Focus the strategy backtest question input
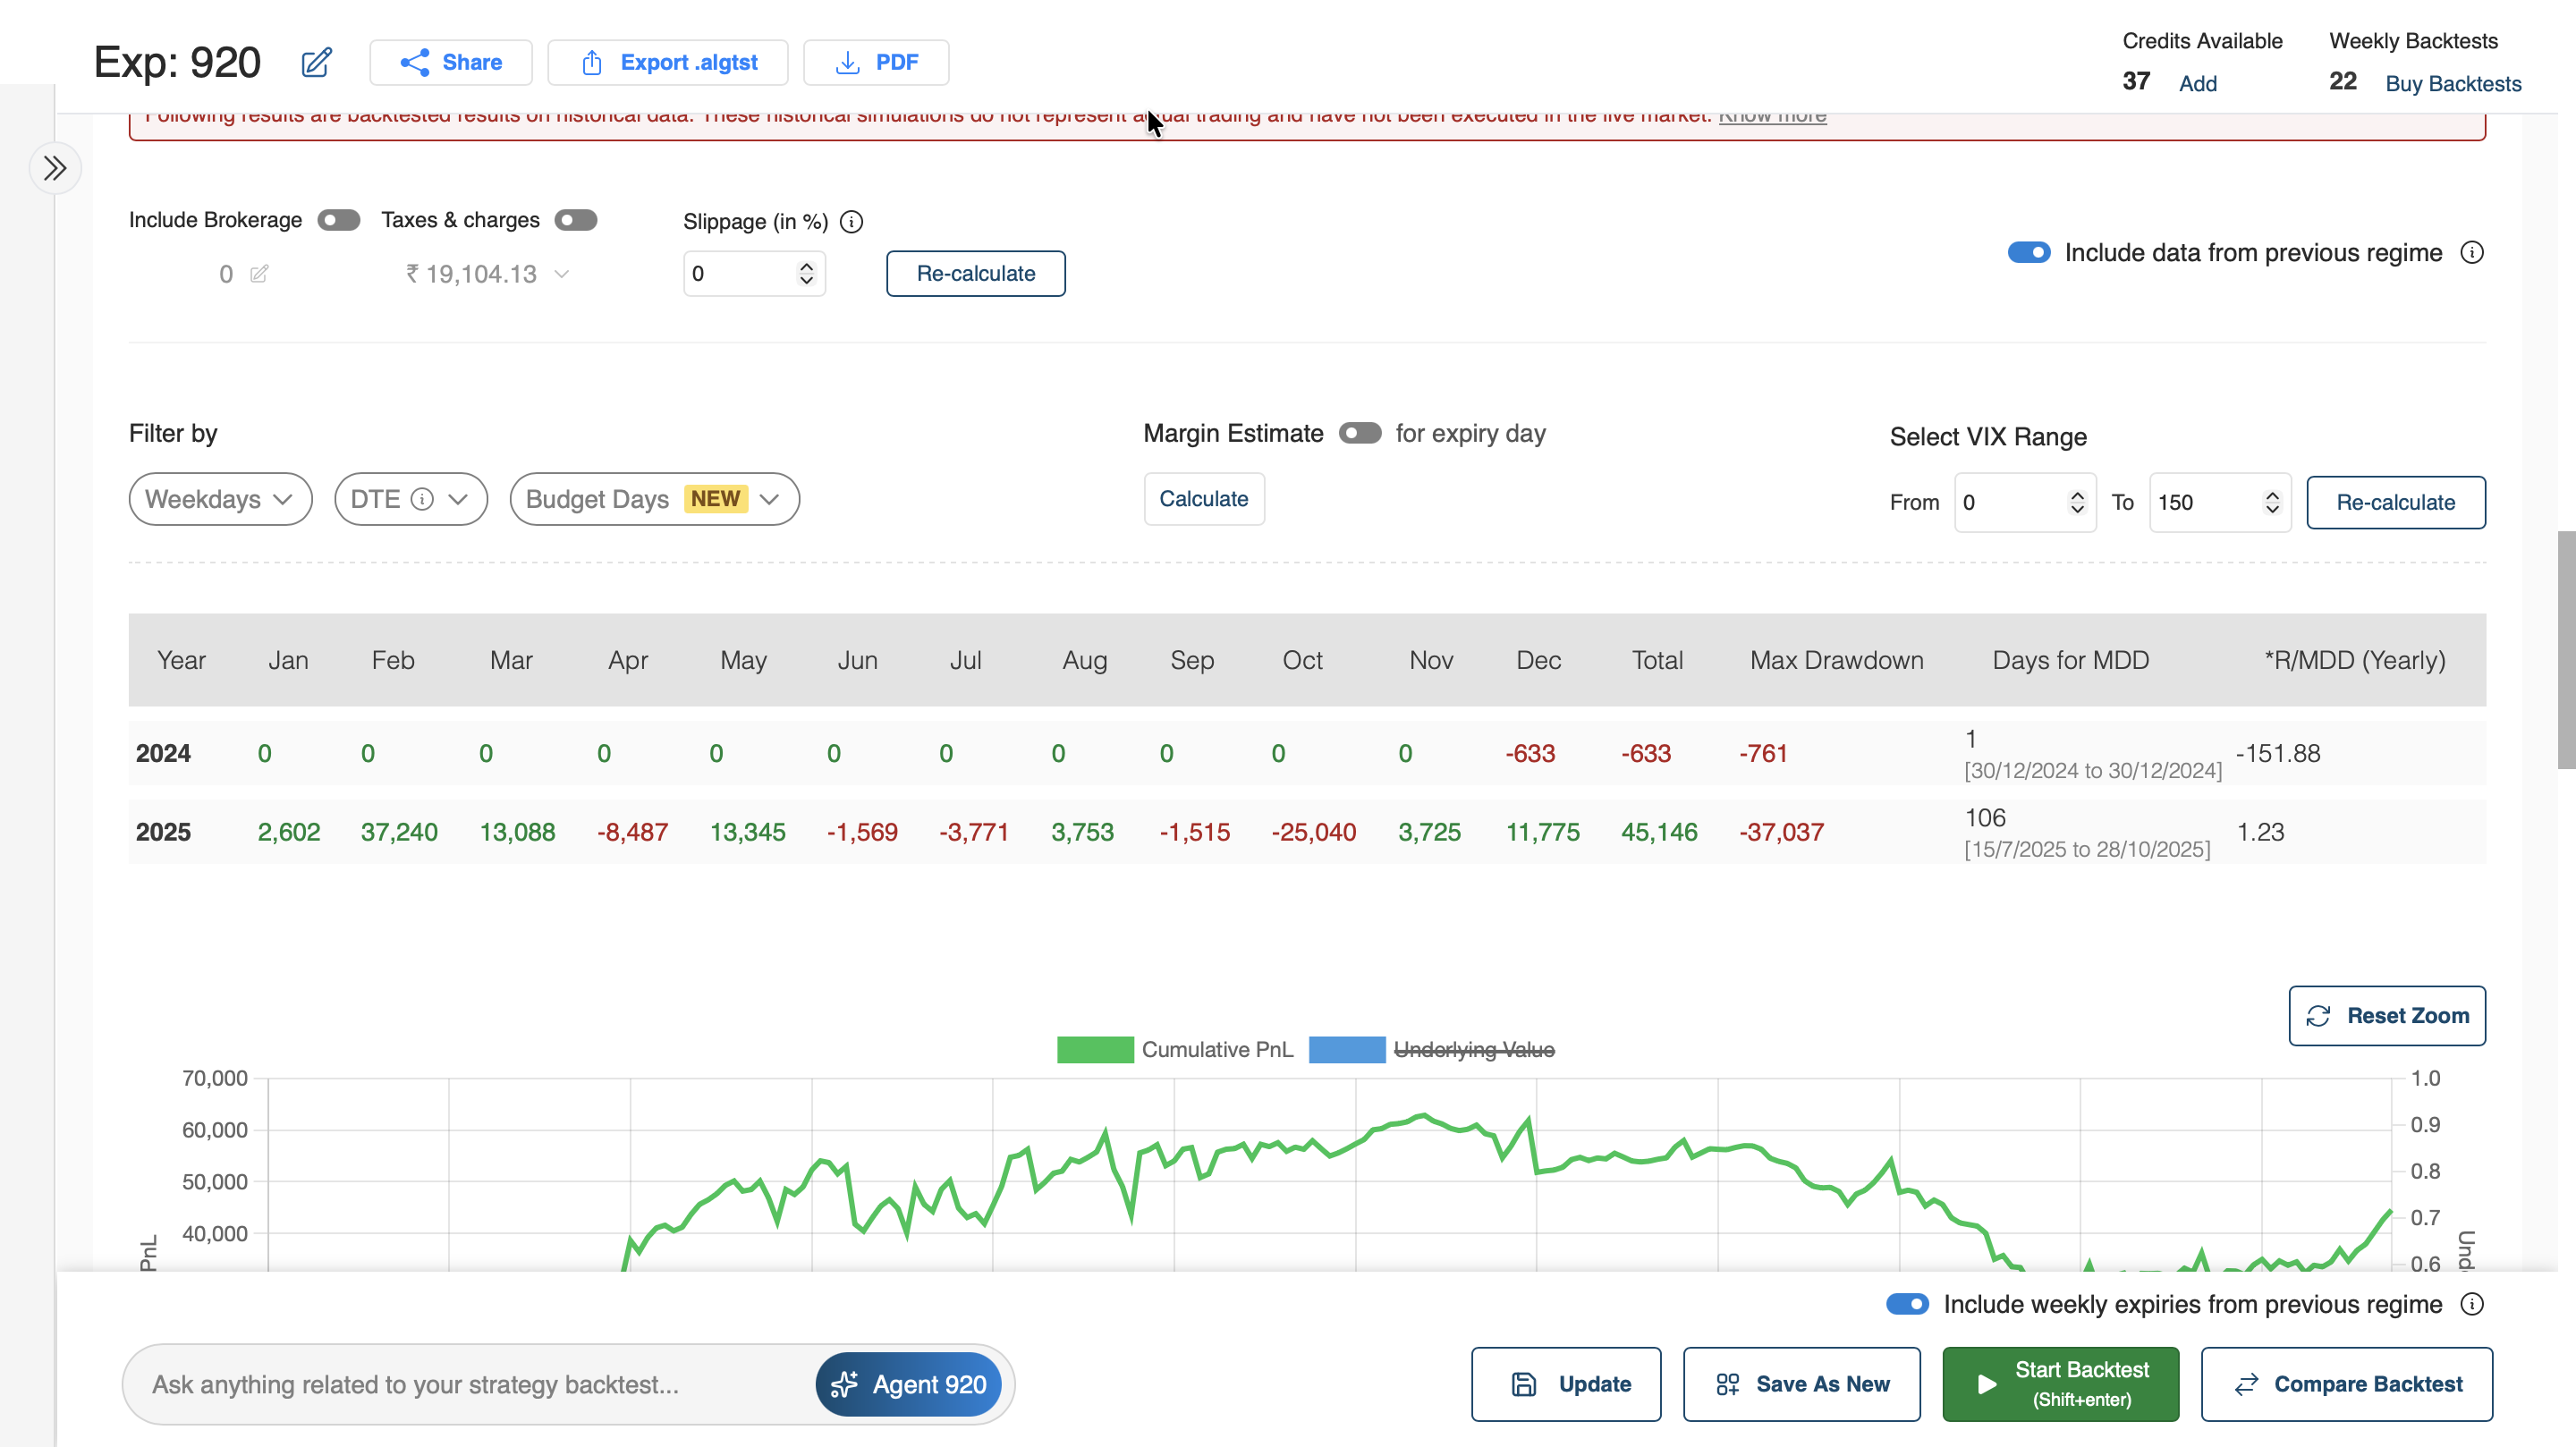Viewport: 2576px width, 1447px height. [x=470, y=1384]
